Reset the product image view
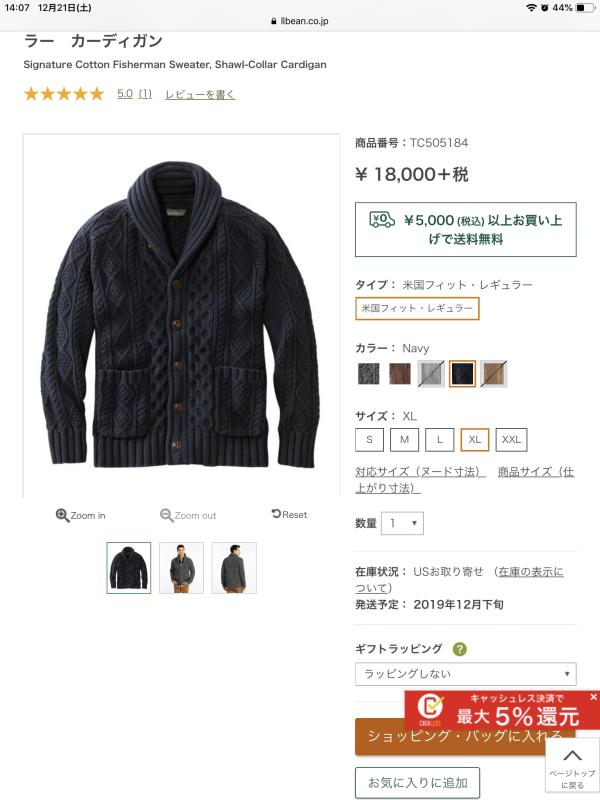This screenshot has height=800, width=600. coord(289,514)
